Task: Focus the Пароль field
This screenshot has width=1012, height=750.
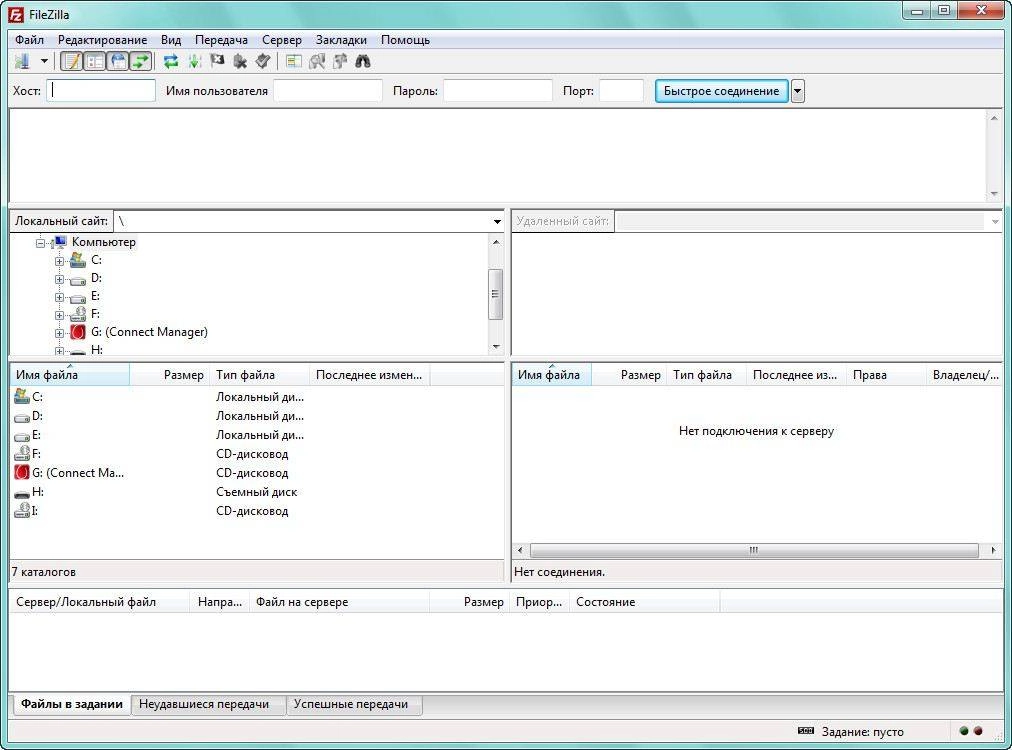Action: pyautogui.click(x=498, y=90)
